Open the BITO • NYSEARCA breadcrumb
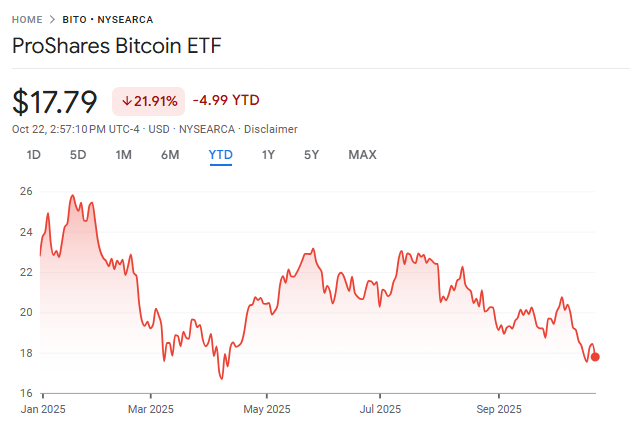Image resolution: width=630 pixels, height=431 pixels. pos(110,19)
